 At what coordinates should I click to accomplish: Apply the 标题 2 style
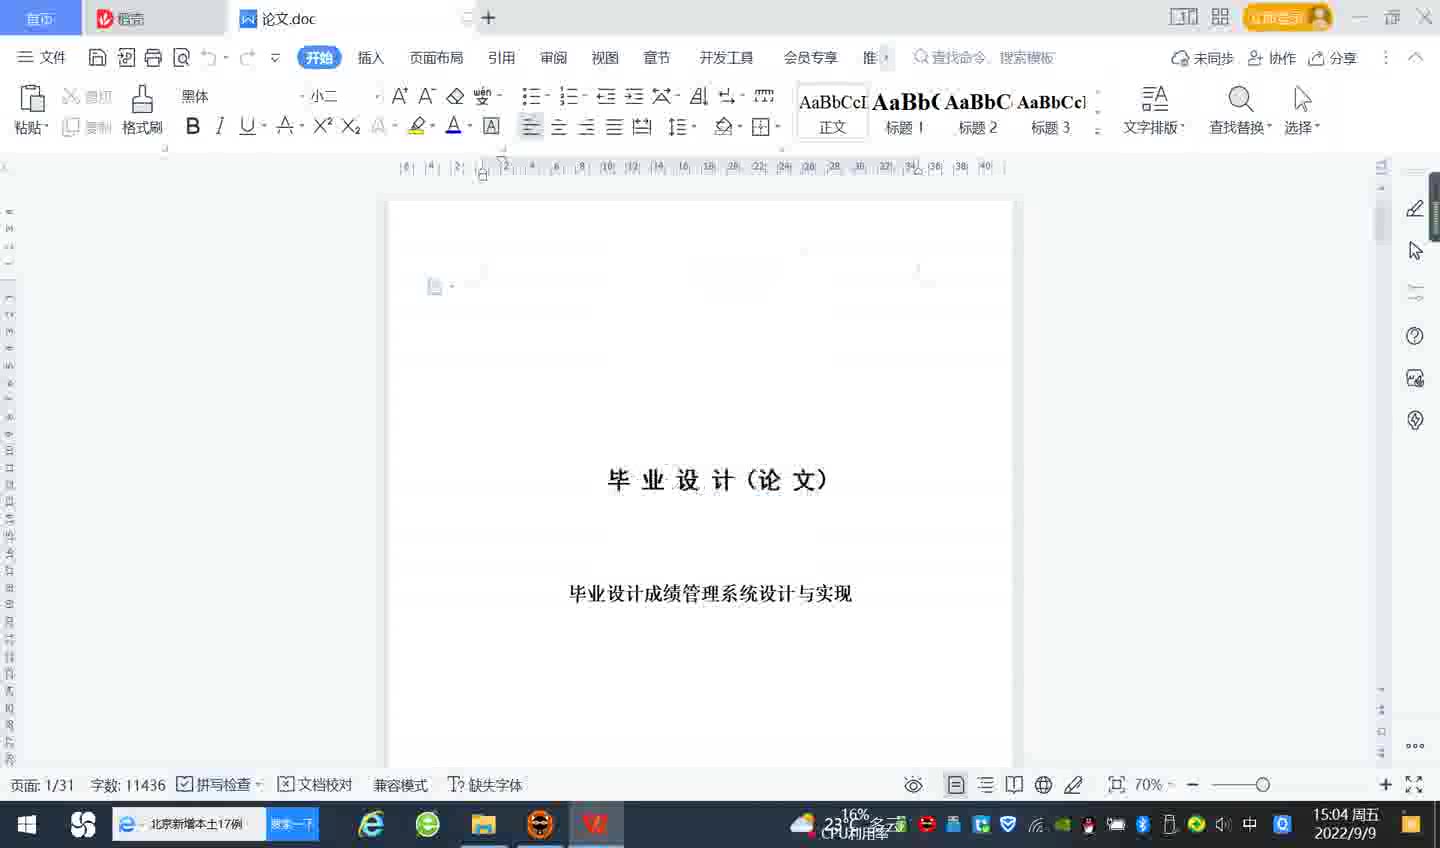click(978, 113)
